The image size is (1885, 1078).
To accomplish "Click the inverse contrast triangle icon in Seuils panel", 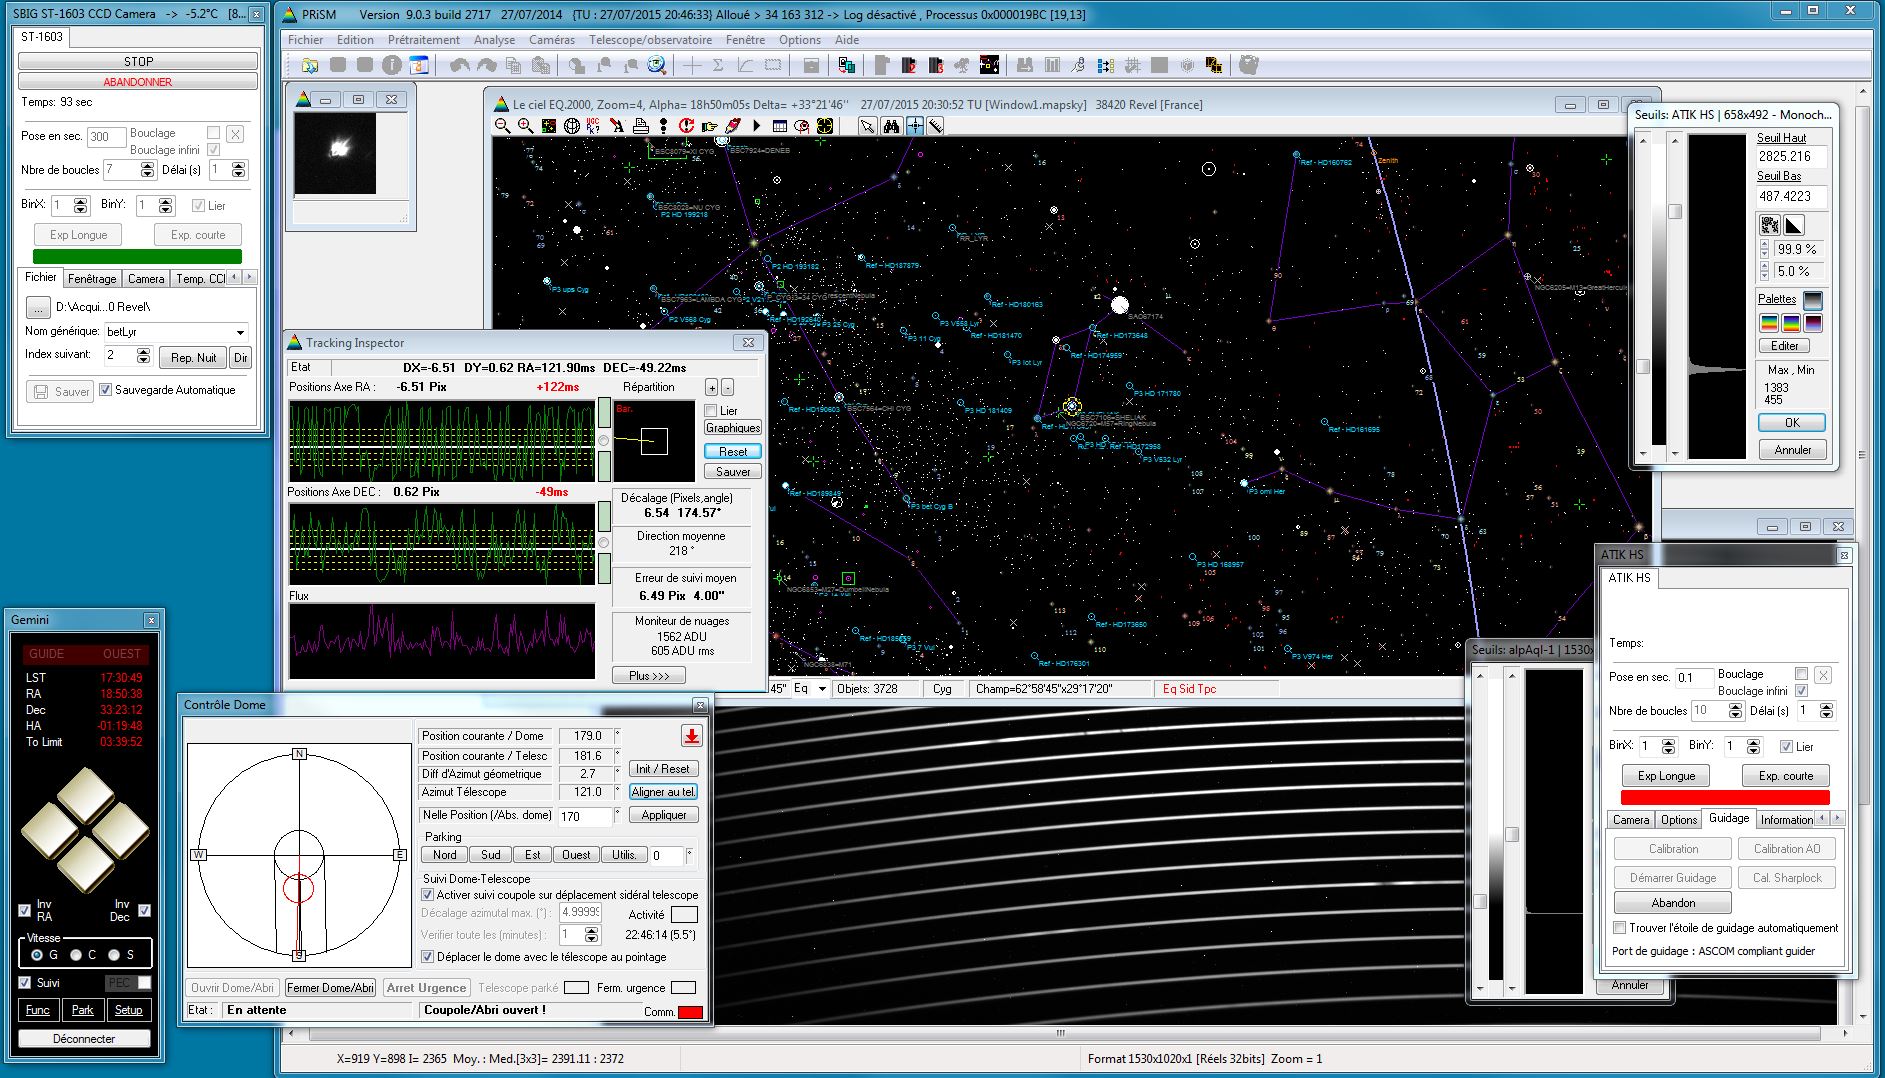I will [1794, 224].
